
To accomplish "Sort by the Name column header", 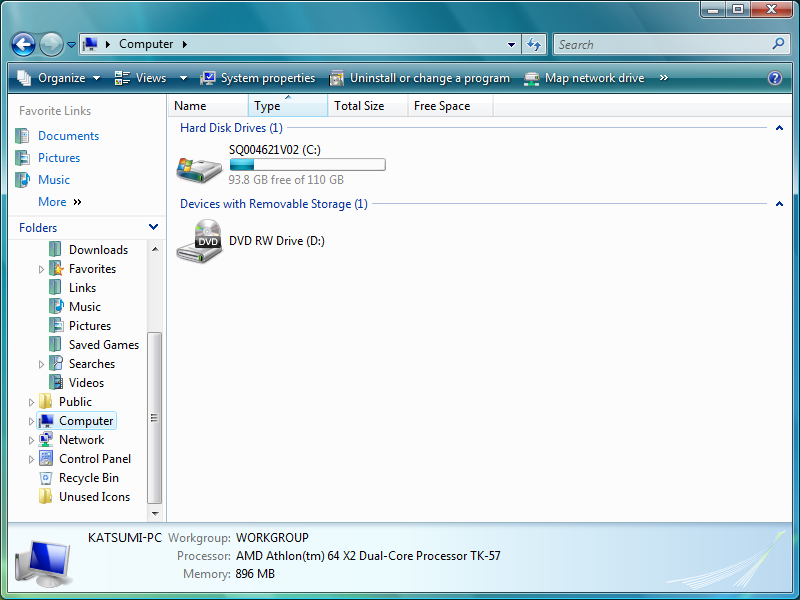I will tap(208, 106).
